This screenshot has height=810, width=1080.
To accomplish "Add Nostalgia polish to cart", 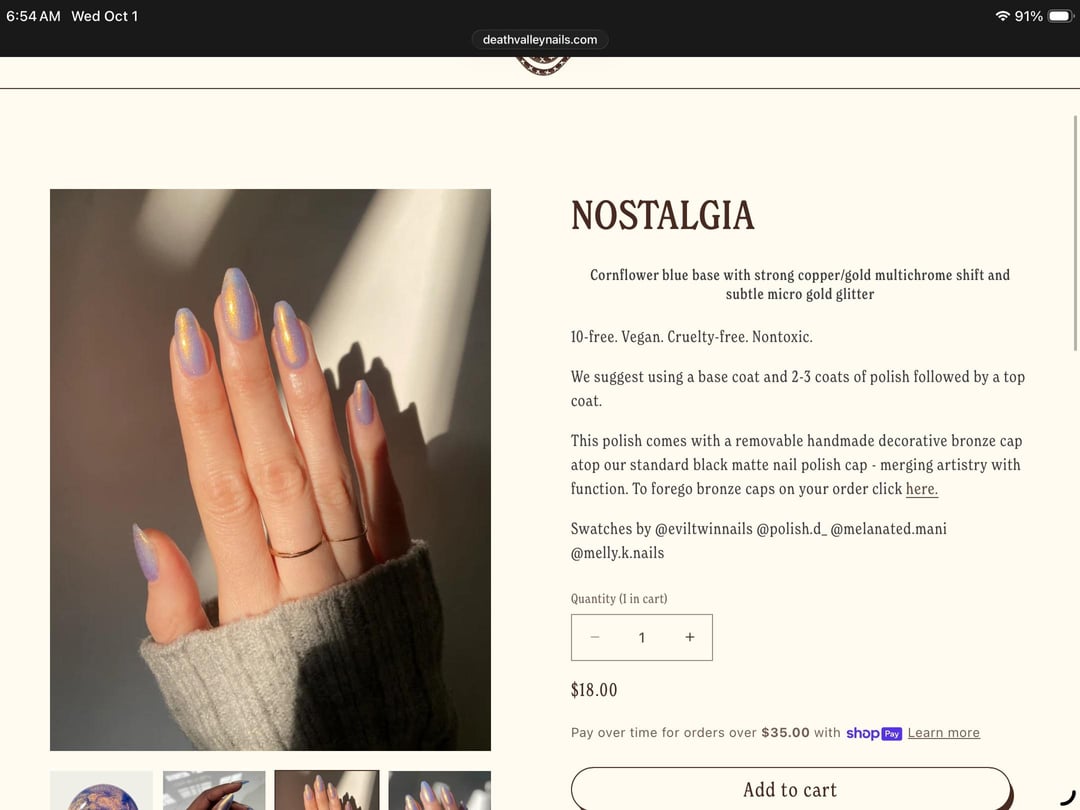I will tap(790, 789).
